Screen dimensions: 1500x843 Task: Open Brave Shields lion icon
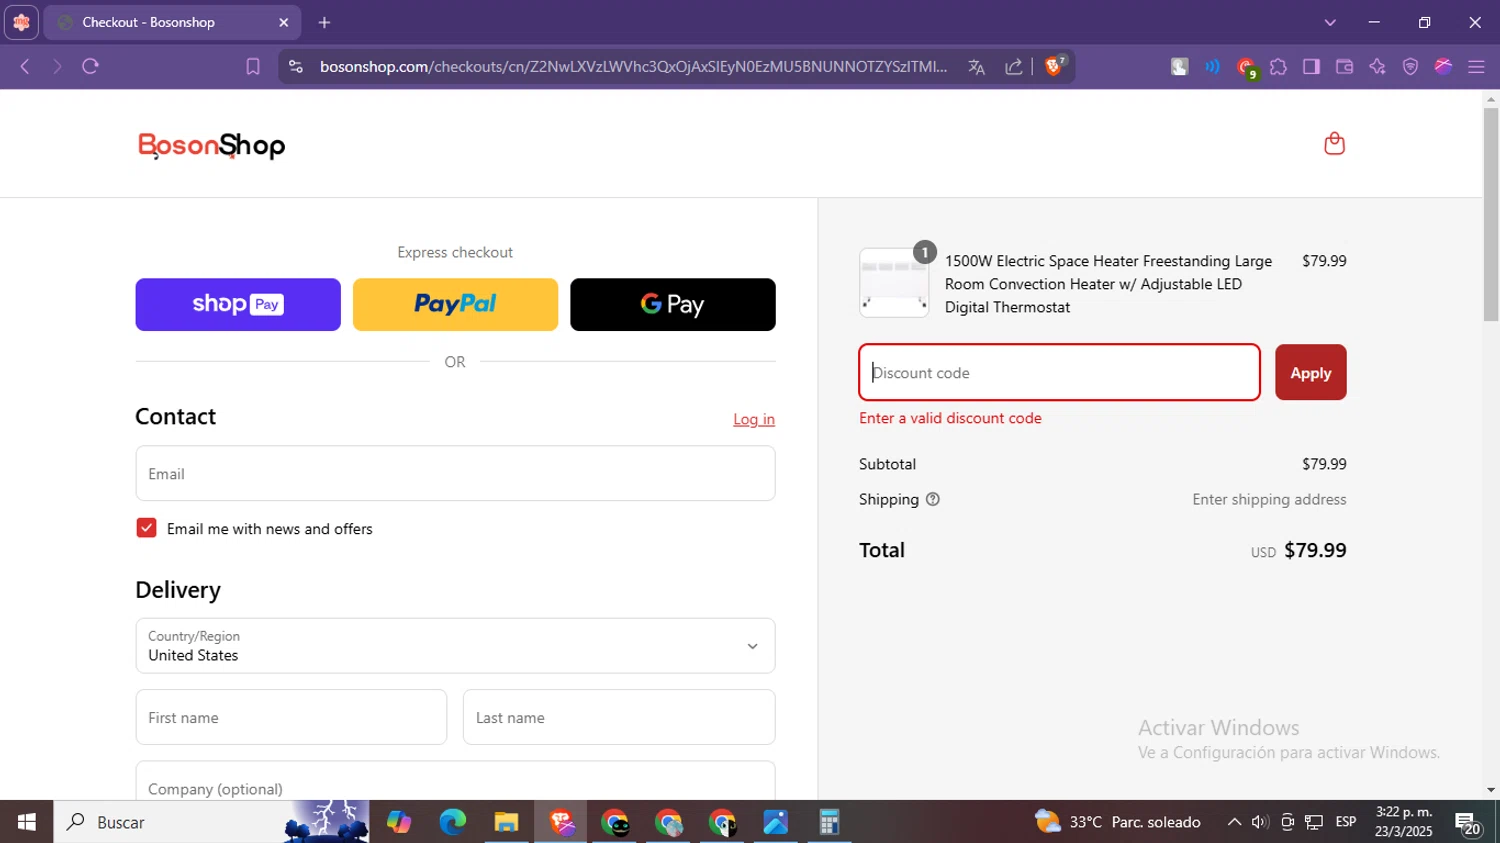(x=1054, y=66)
